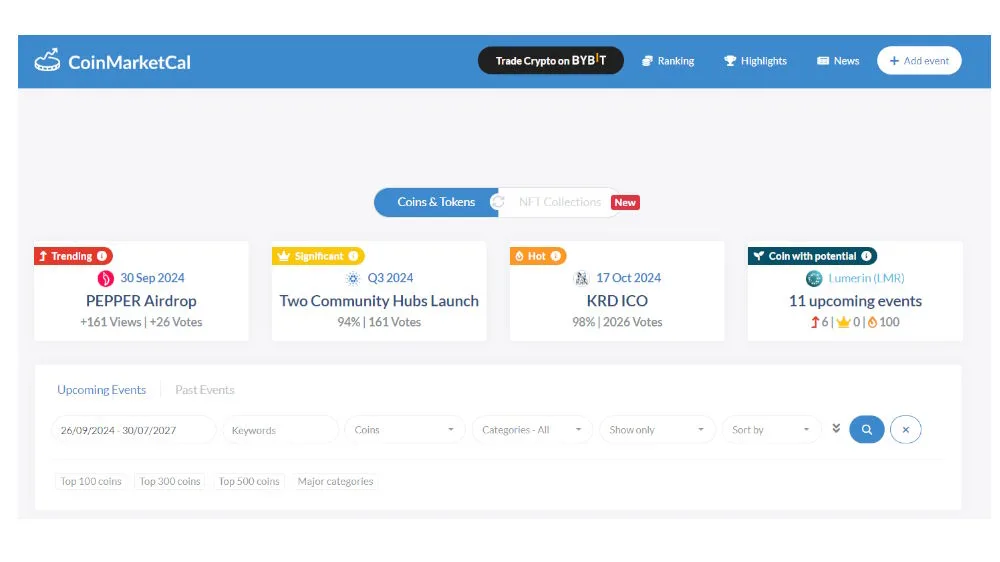
Task: Click the swap circle toggle knob
Action: (x=497, y=202)
